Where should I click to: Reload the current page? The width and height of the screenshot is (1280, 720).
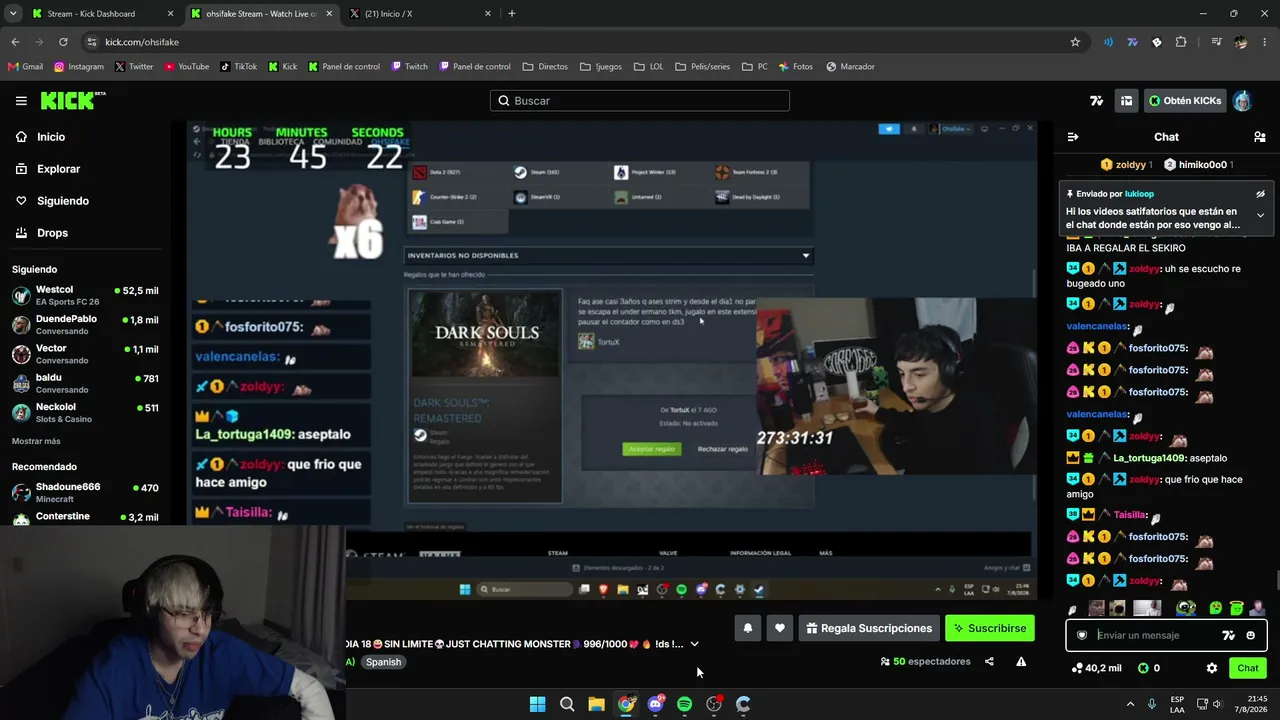point(63,42)
